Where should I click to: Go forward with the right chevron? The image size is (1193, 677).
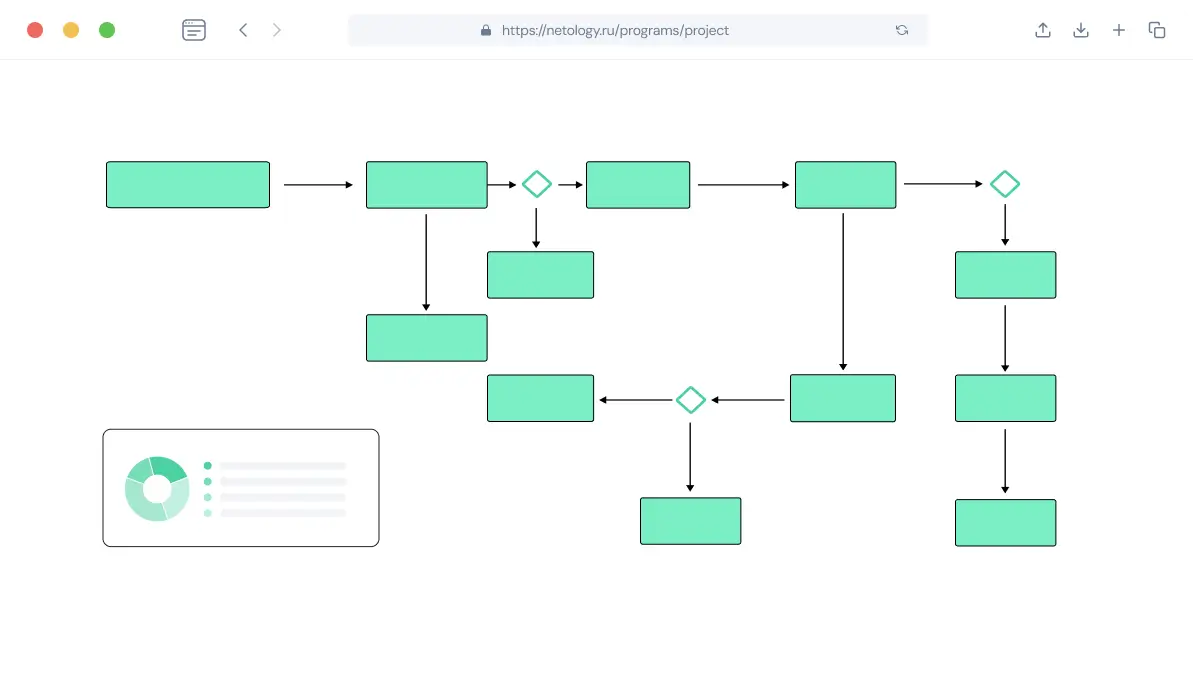click(x=277, y=30)
